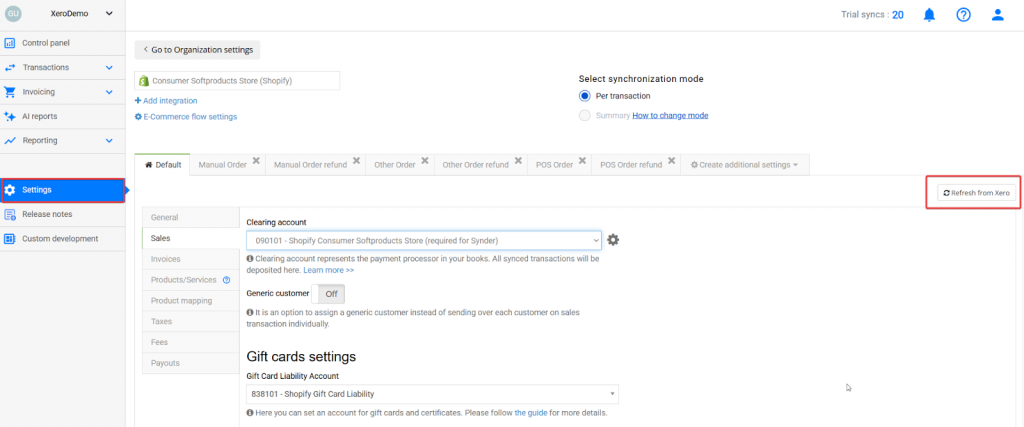Image resolution: width=1024 pixels, height=427 pixels.
Task: Open Gift Card Liability Account dropdown
Action: pos(432,394)
